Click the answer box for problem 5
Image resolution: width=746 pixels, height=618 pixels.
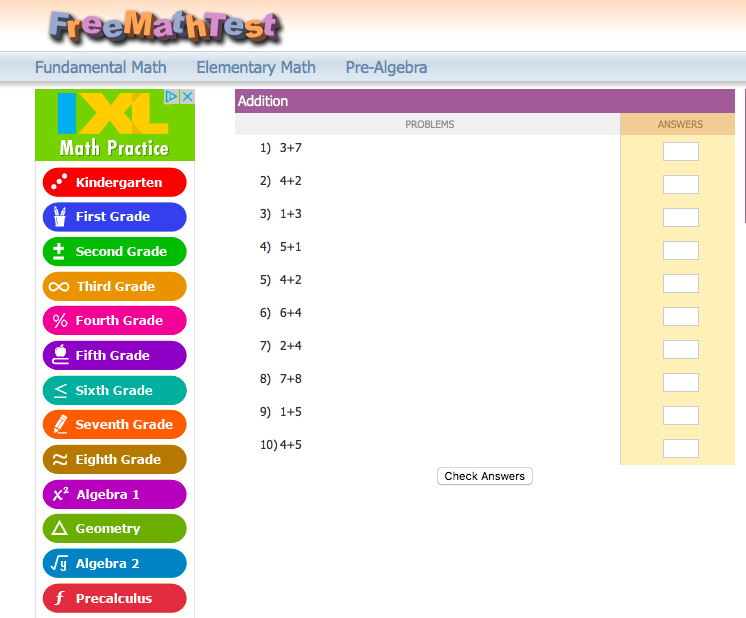coord(681,284)
